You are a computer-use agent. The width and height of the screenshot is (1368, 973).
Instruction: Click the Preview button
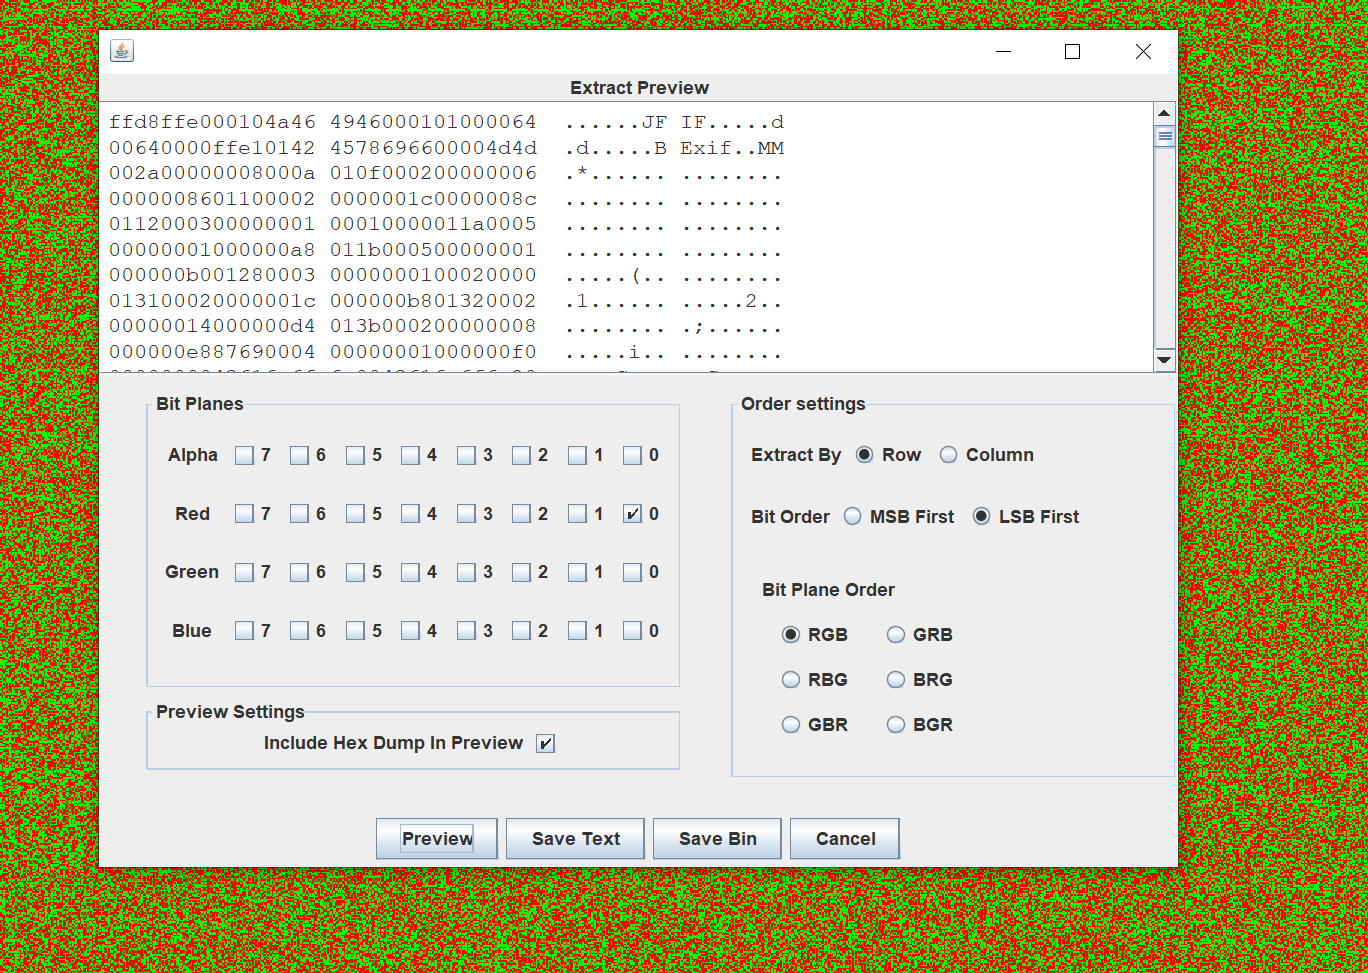pos(437,838)
